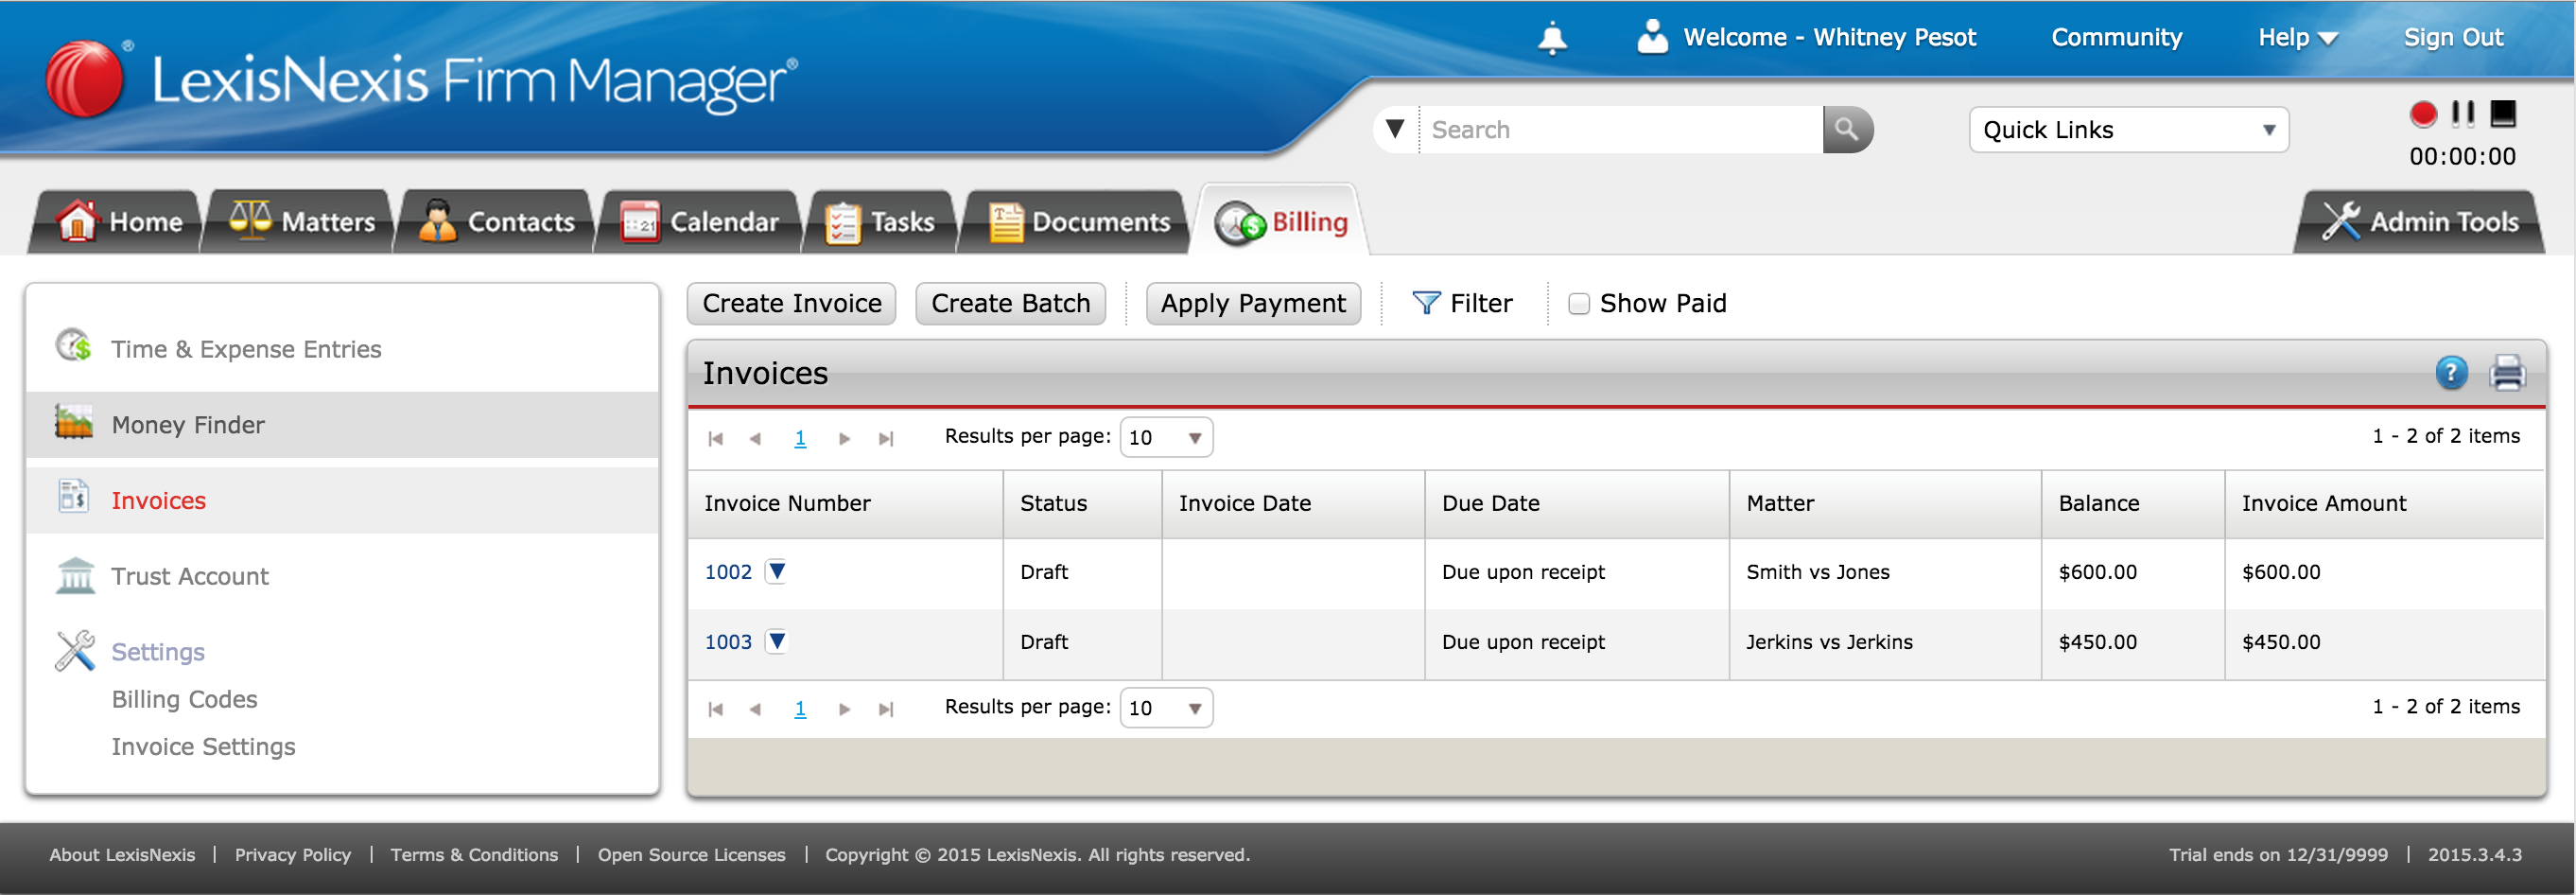Click the Create Invoice button
This screenshot has height=895, width=2576.
[x=791, y=304]
